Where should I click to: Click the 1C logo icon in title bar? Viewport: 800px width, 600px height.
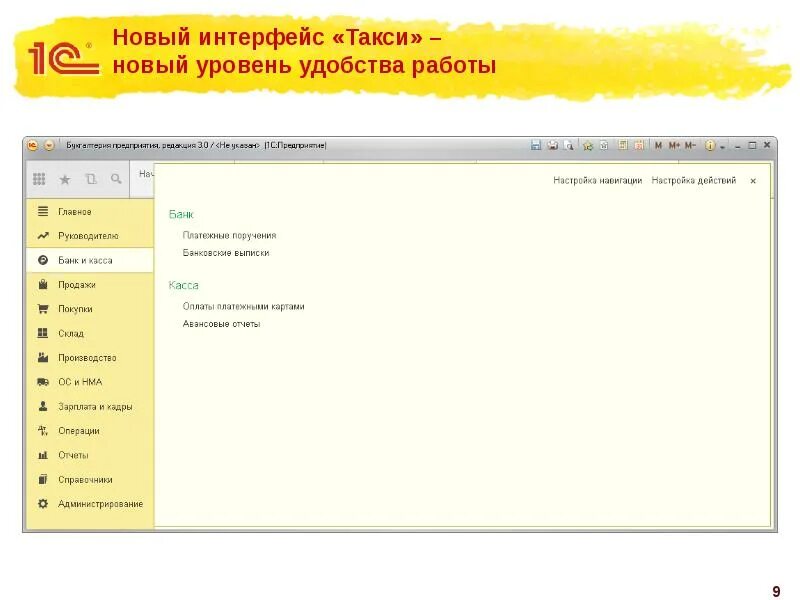[33, 145]
